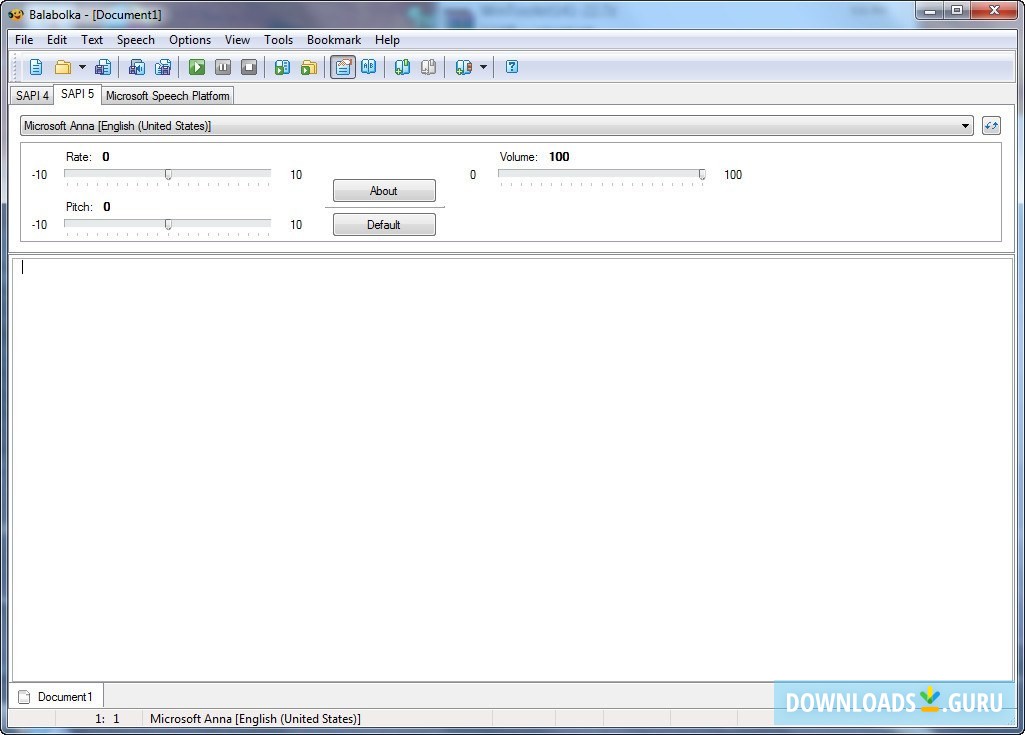The width and height of the screenshot is (1025, 735).
Task: Click the Balabolka app icon in the title bar
Action: click(x=16, y=14)
